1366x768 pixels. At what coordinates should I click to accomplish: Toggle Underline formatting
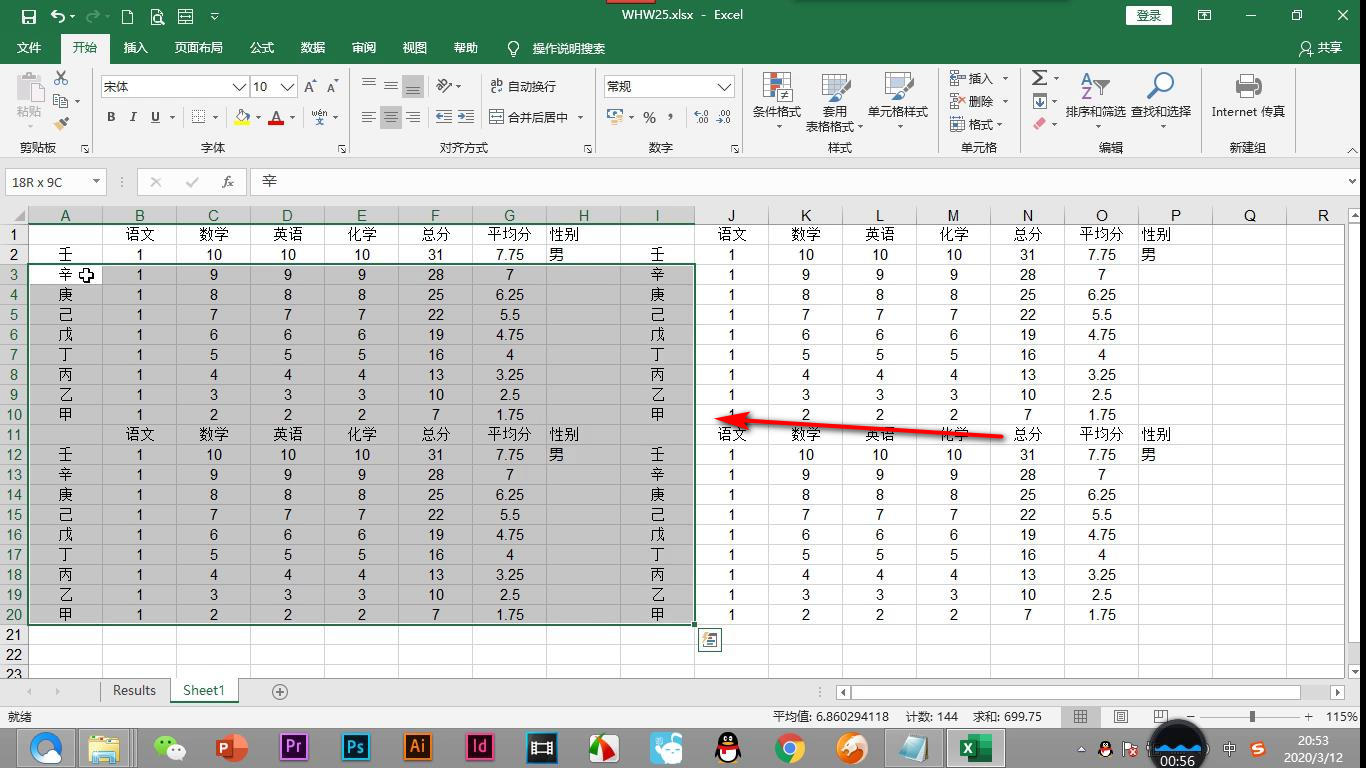point(155,117)
